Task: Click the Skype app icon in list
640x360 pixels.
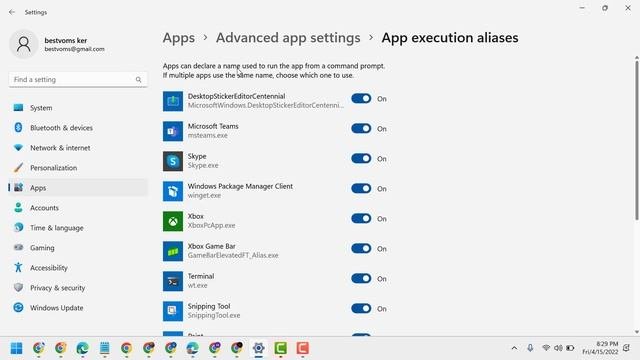Action: point(173,161)
